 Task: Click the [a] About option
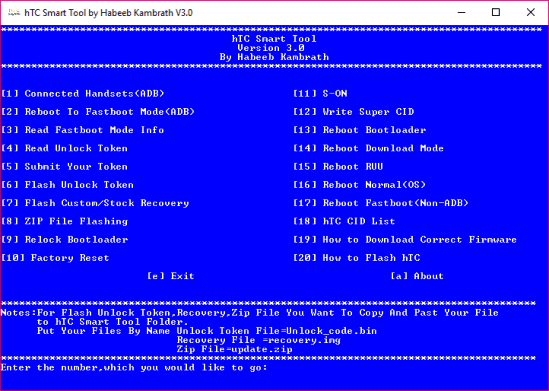coord(417,276)
